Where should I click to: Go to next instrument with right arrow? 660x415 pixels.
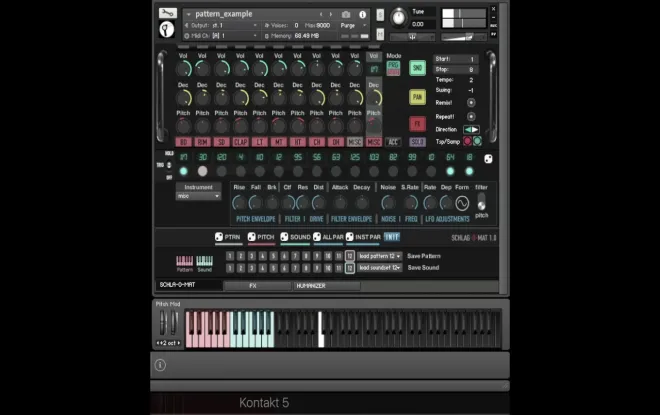tap(331, 14)
